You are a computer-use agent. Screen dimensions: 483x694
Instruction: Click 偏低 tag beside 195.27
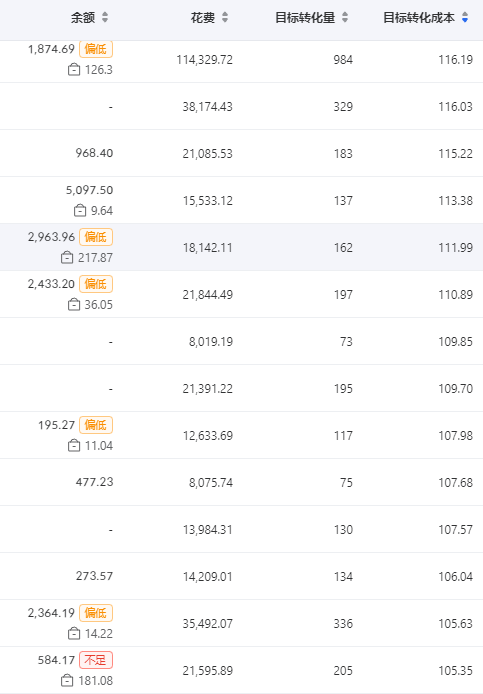pyautogui.click(x=96, y=425)
